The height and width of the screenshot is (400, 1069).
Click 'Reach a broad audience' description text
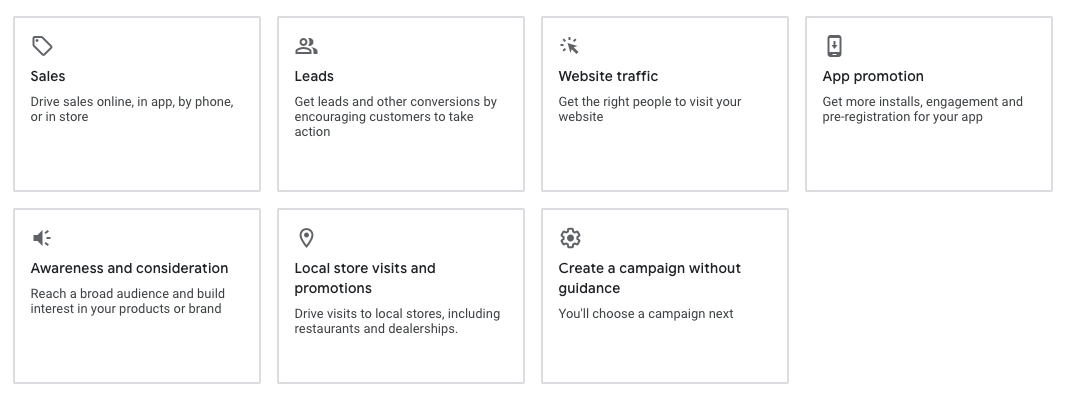point(128,301)
